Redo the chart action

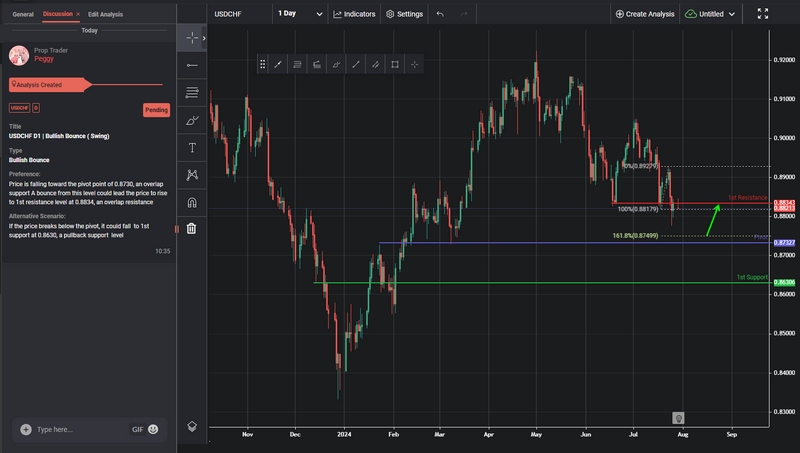(464, 14)
